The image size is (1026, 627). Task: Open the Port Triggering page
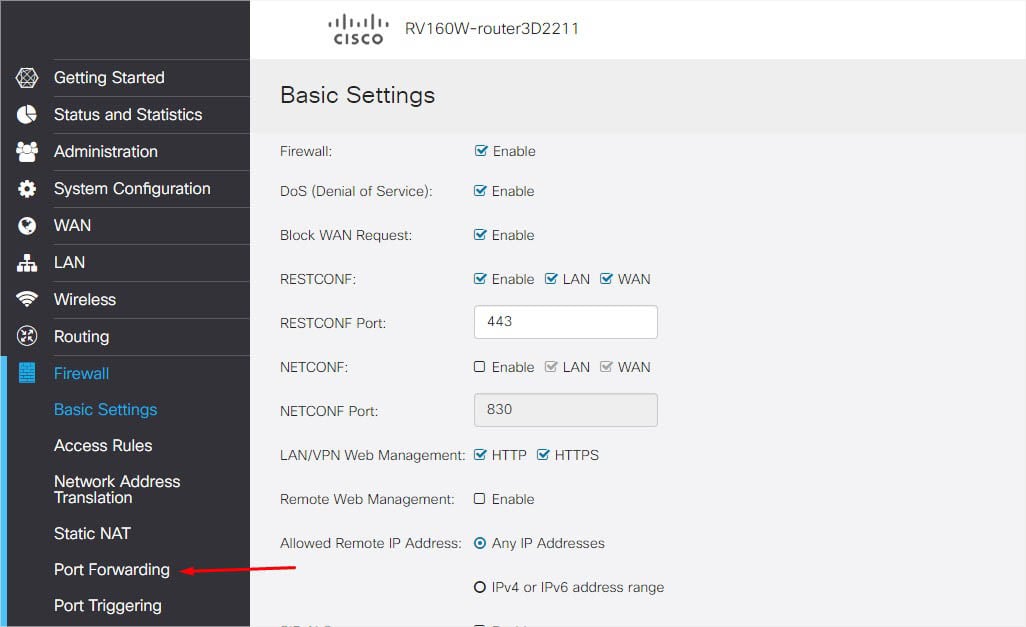[107, 605]
